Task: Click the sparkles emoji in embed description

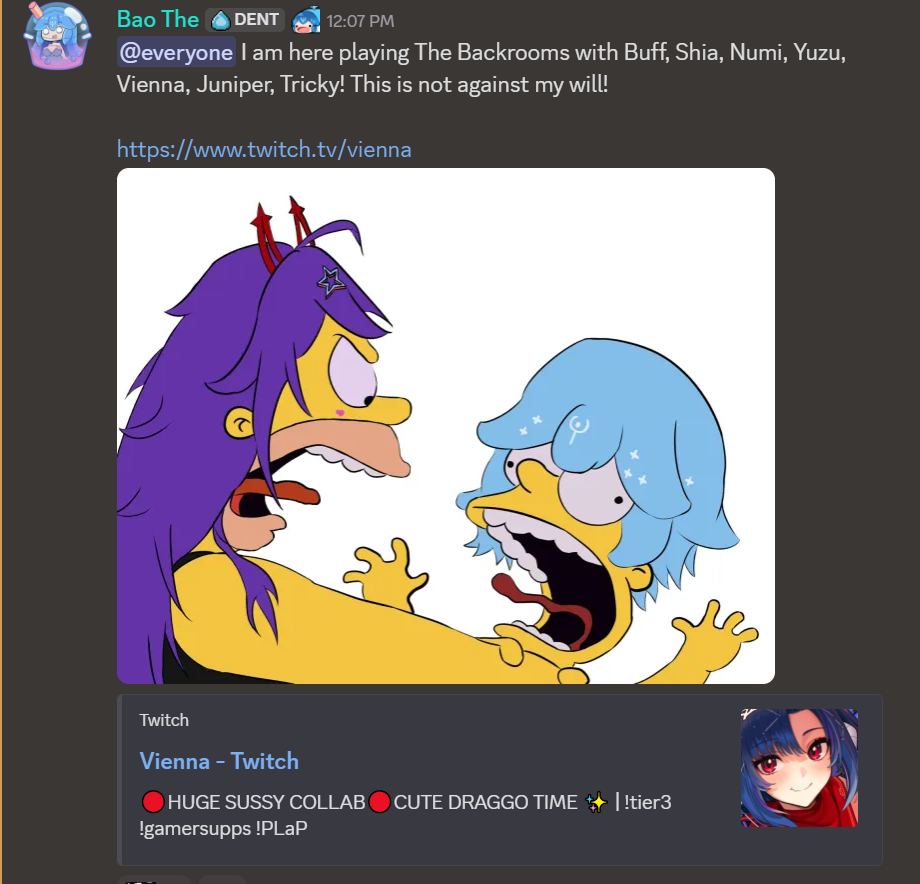Action: (597, 802)
